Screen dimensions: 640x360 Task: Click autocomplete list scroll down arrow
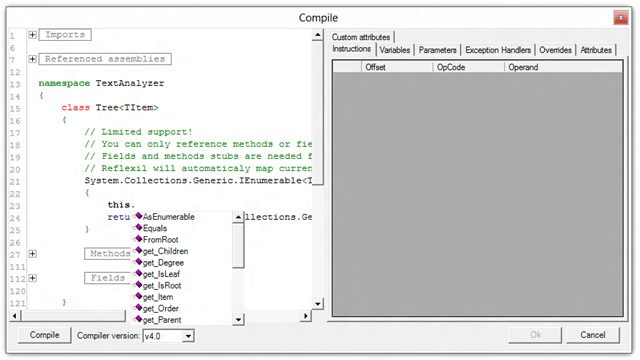[x=238, y=320]
